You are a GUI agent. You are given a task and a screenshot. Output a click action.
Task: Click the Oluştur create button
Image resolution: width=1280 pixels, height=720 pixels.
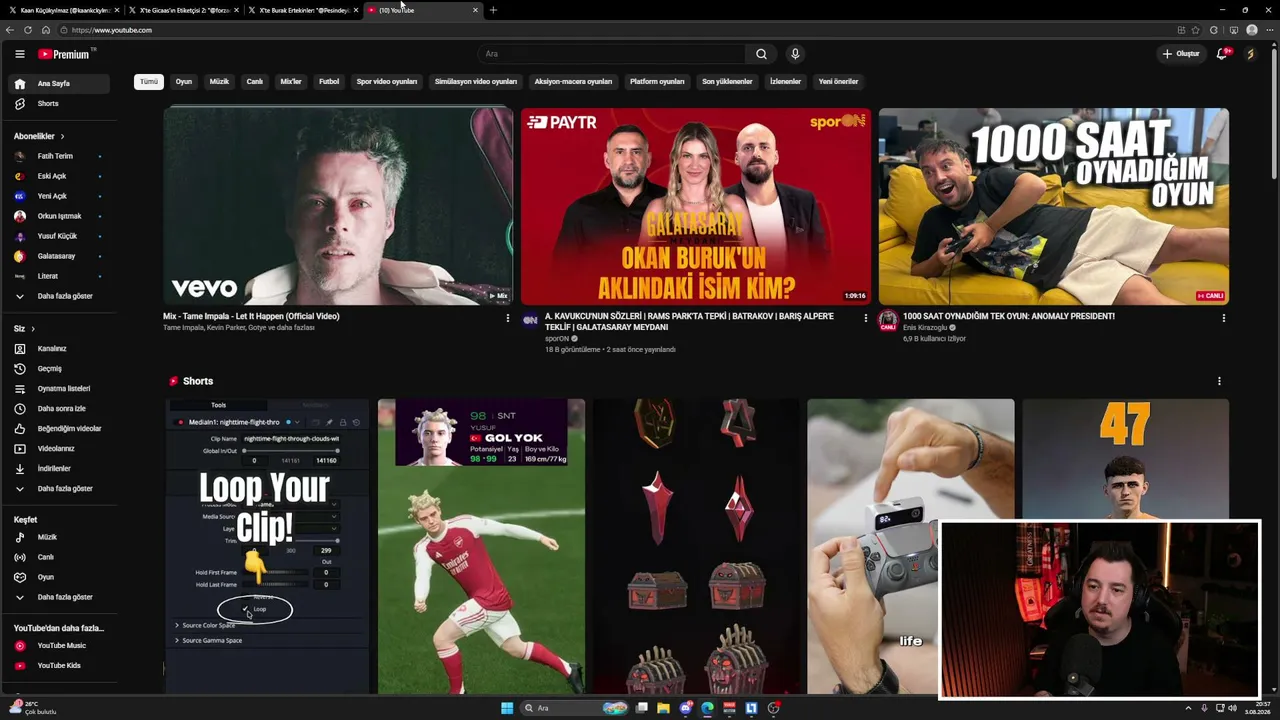(x=1181, y=54)
